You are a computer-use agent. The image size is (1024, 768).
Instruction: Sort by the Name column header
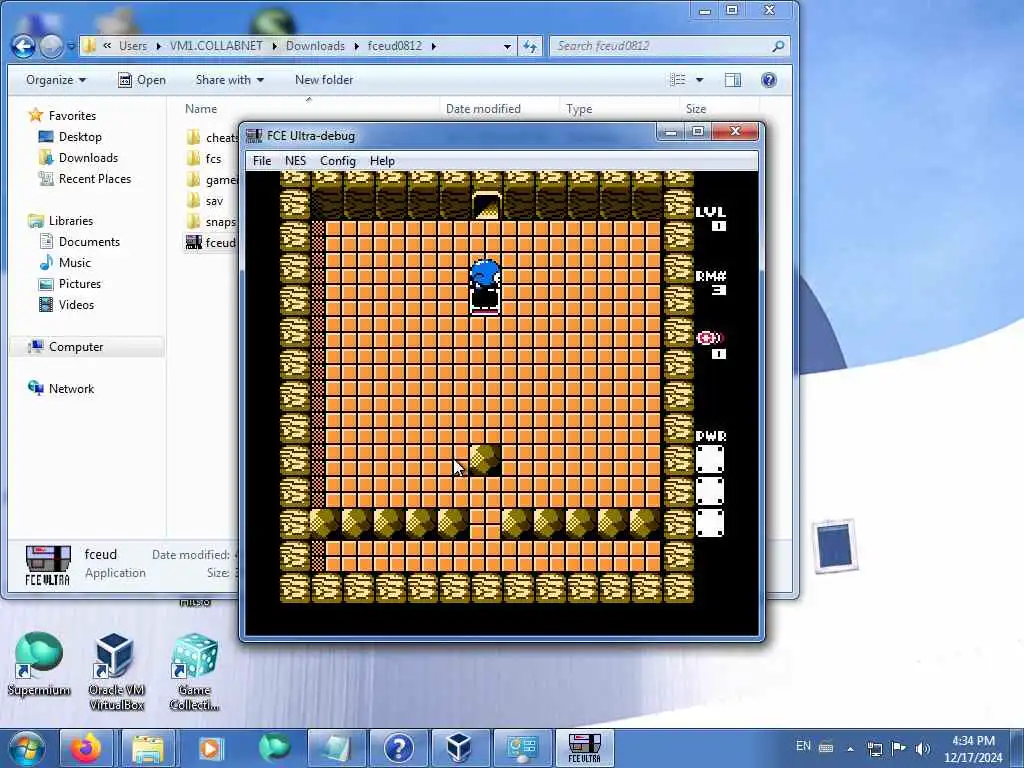click(201, 109)
